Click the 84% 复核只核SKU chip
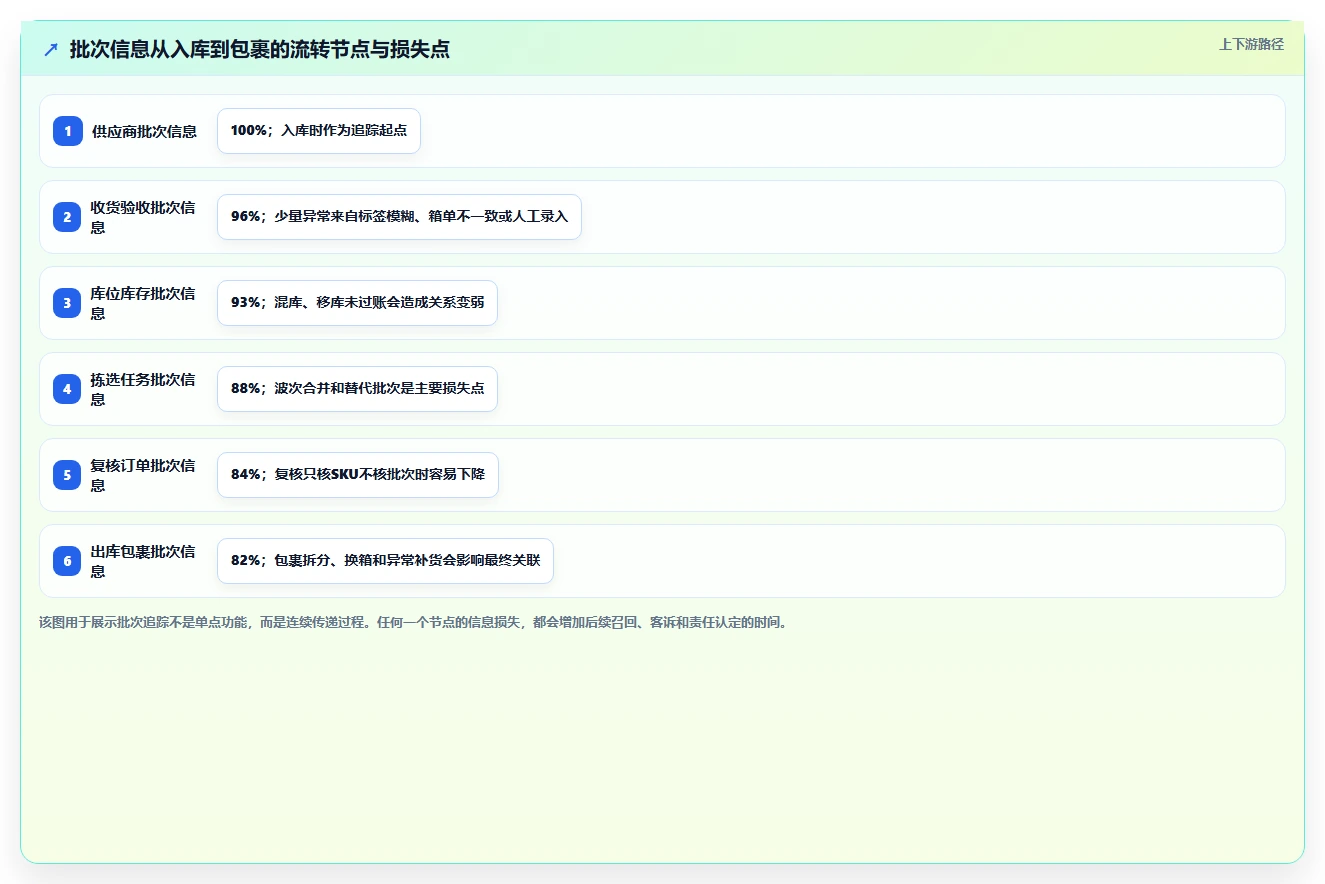 (358, 475)
